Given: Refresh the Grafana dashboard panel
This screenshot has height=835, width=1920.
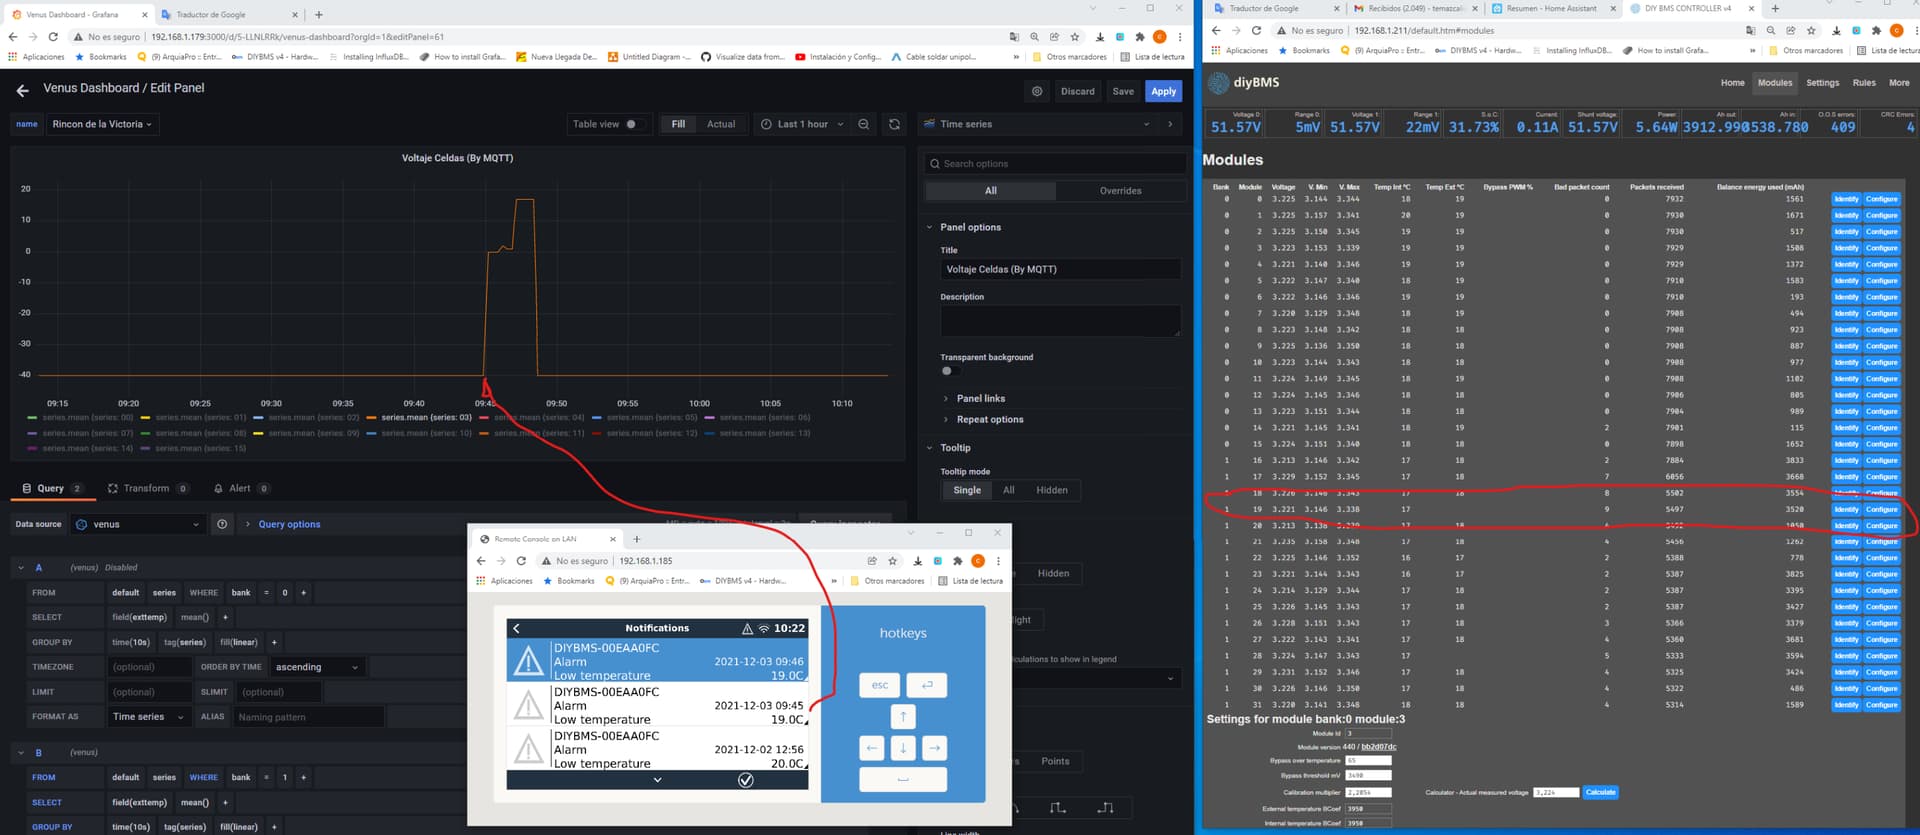Looking at the screenshot, I should [895, 124].
